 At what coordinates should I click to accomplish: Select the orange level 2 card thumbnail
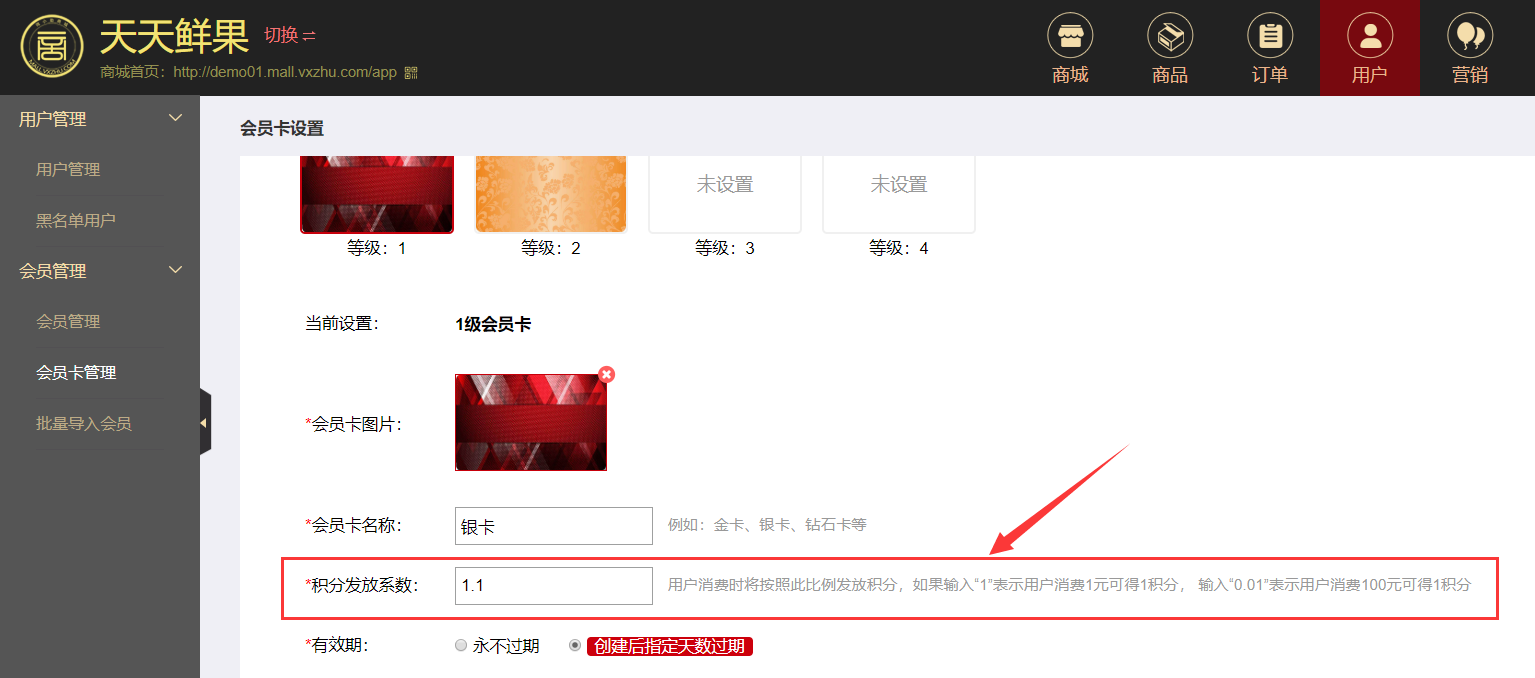pos(551,194)
